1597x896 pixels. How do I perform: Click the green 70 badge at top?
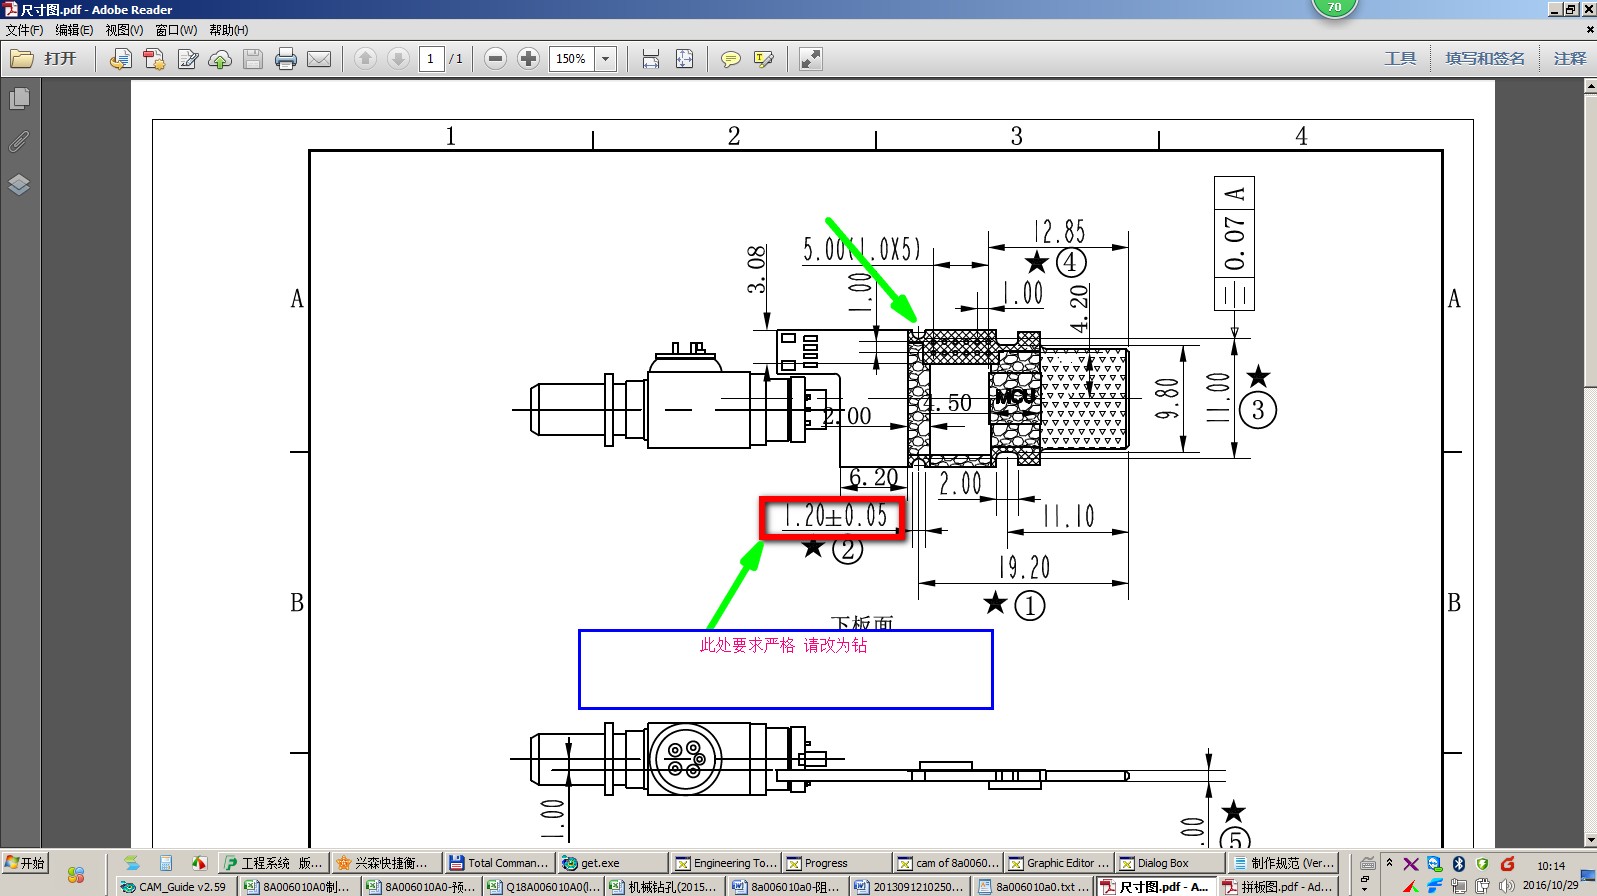(1334, 8)
